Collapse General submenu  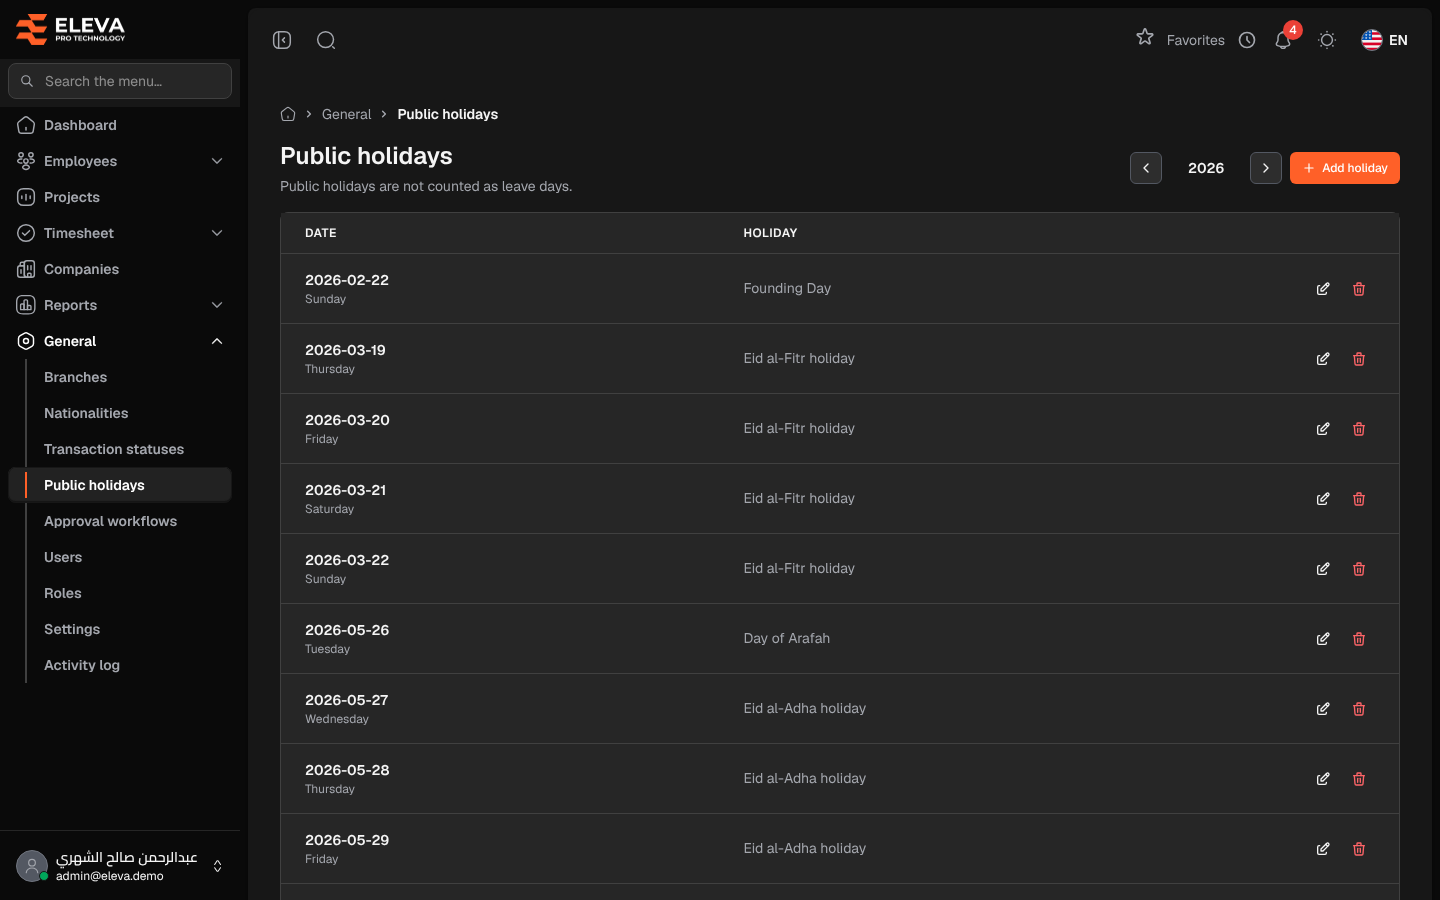point(120,341)
